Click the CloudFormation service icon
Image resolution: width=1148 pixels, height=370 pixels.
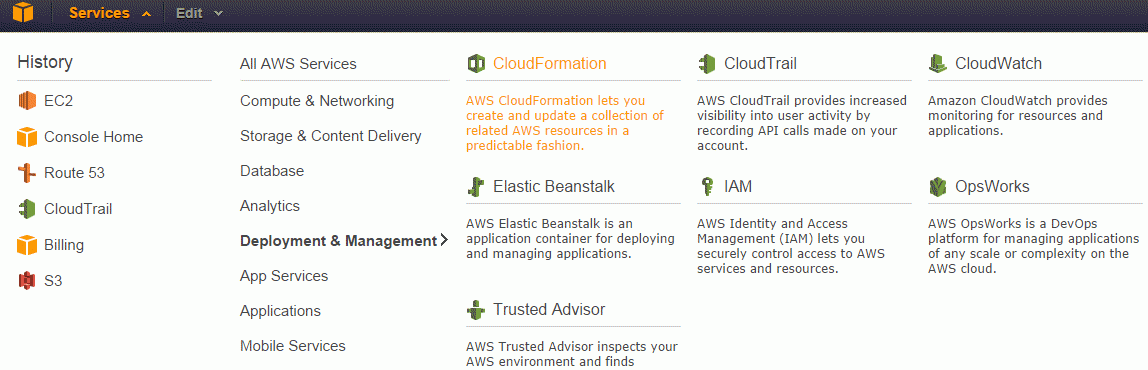point(476,64)
